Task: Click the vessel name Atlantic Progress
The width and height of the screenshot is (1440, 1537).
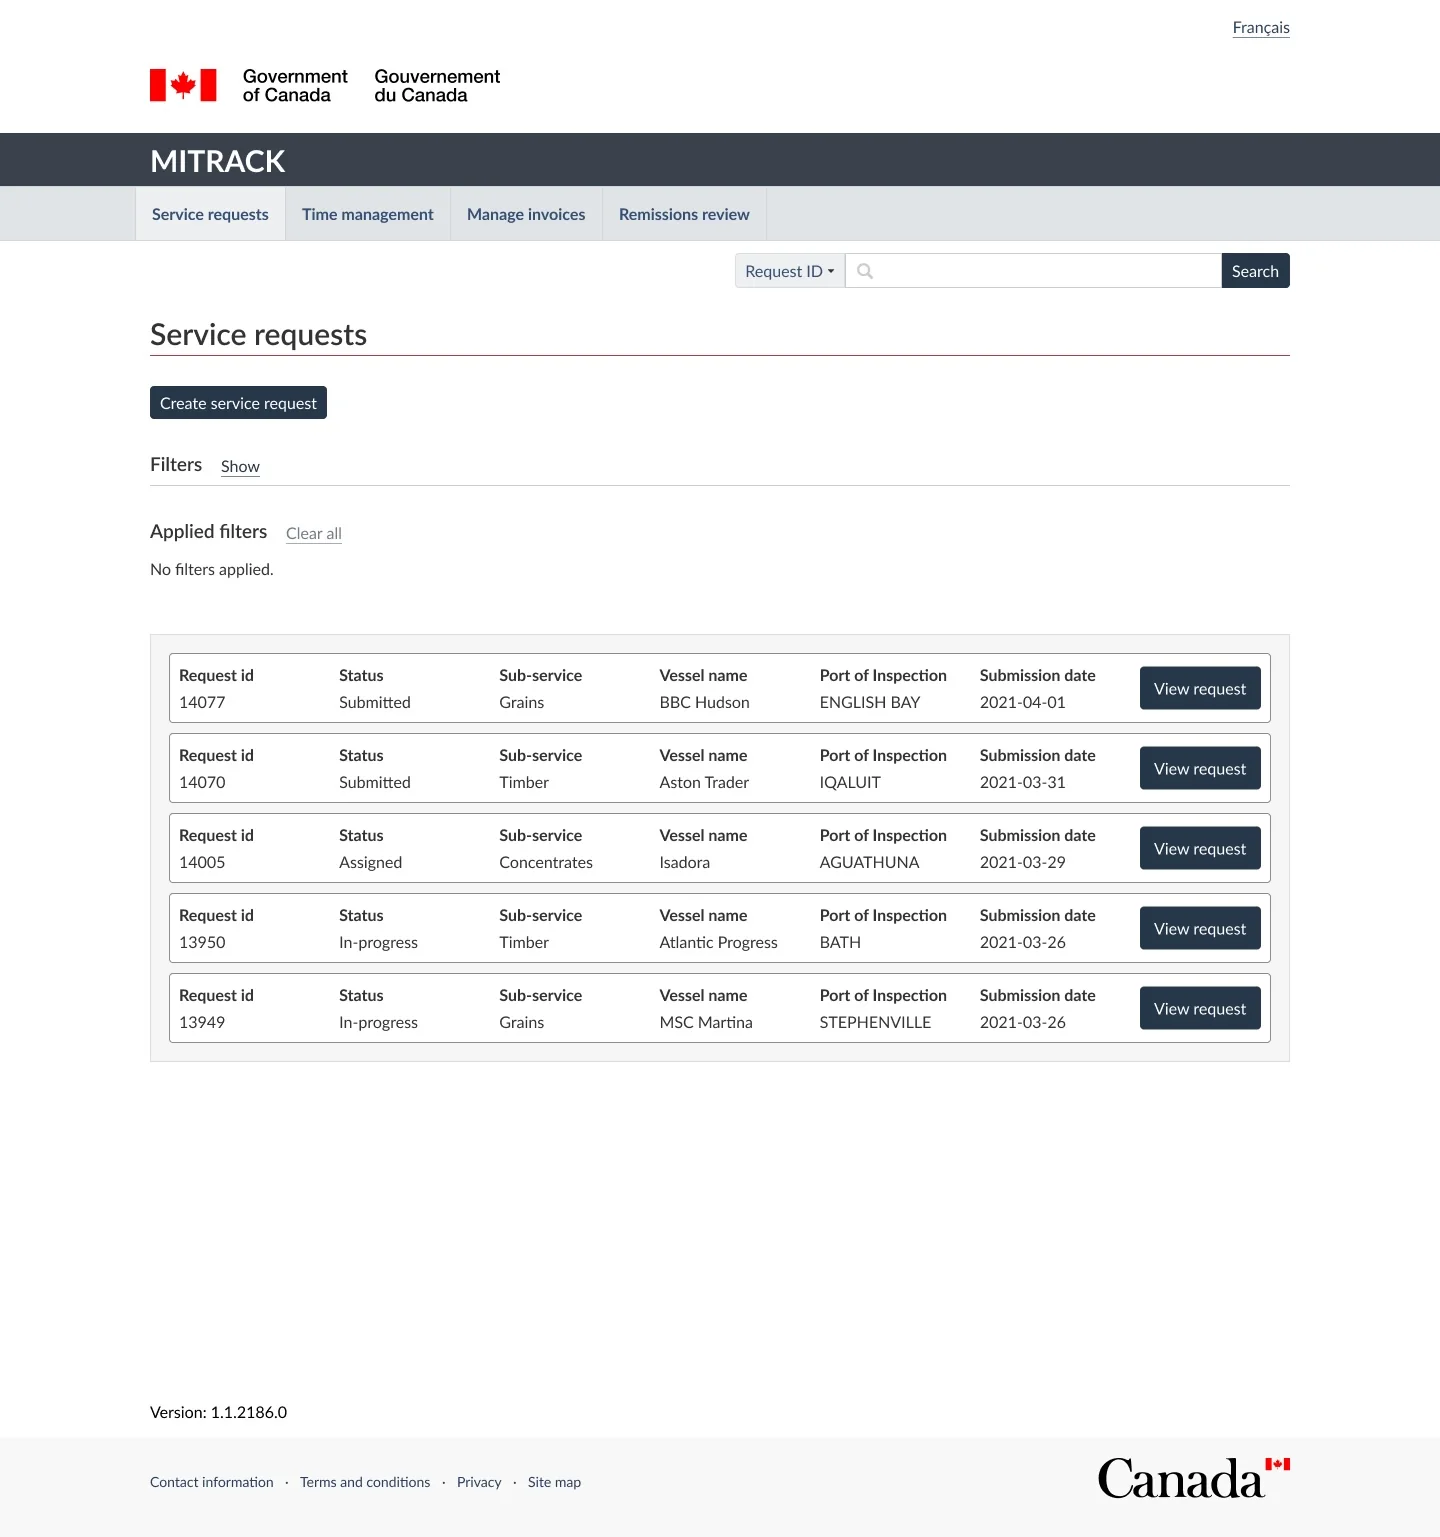Action: click(x=718, y=942)
